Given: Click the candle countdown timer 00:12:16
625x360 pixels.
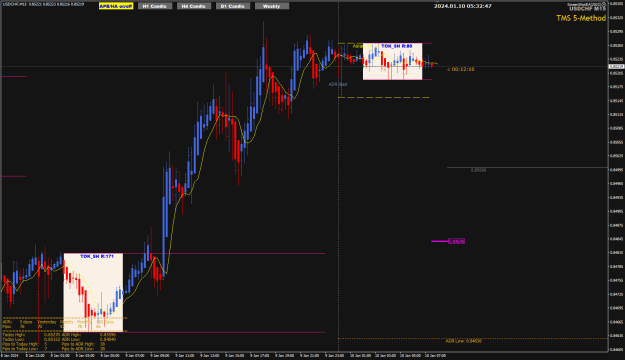Looking at the screenshot, I should [461, 69].
